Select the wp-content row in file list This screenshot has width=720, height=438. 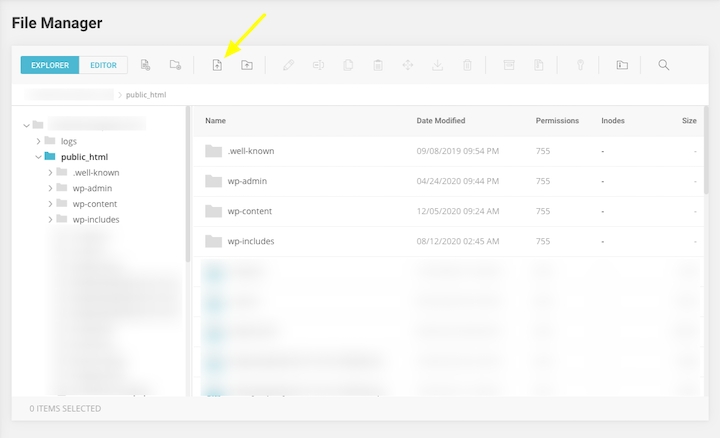pyautogui.click(x=449, y=211)
